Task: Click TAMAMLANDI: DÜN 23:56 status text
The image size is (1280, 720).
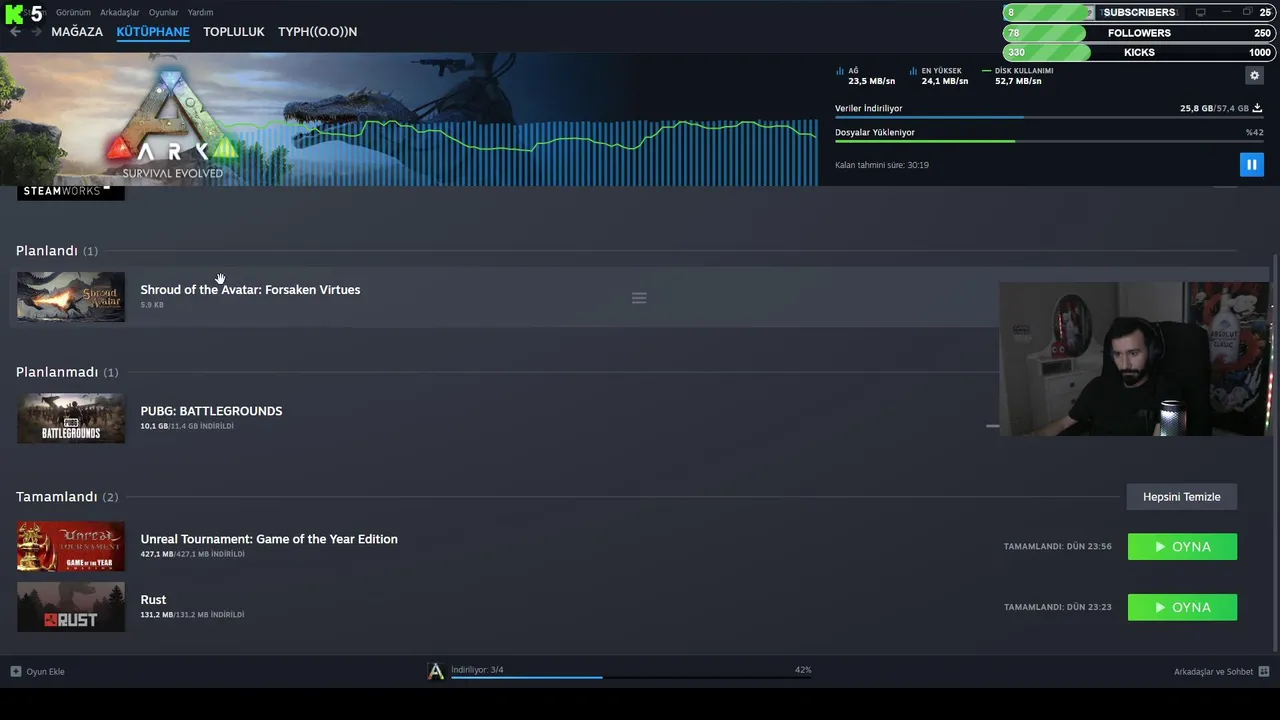Action: coord(1058,547)
